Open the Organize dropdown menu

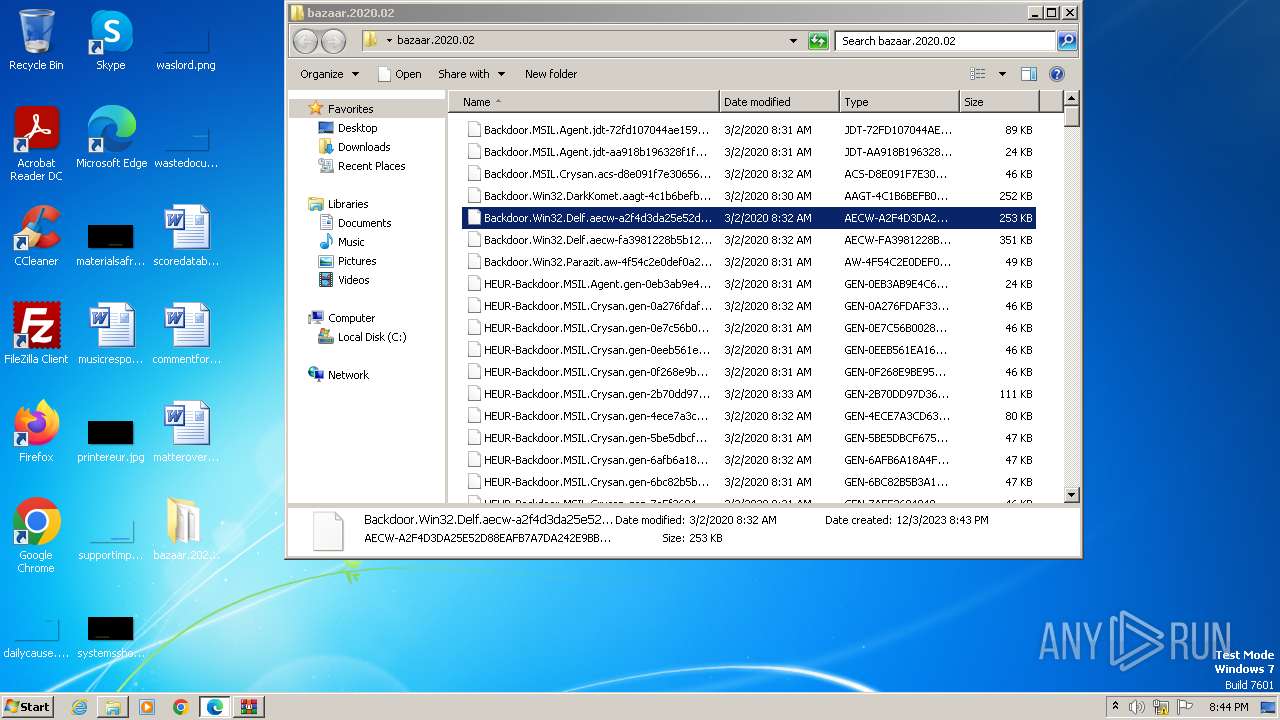click(329, 74)
